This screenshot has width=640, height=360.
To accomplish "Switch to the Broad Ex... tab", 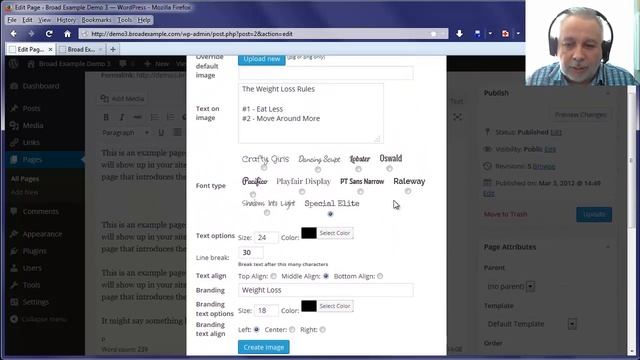I will tap(81, 49).
